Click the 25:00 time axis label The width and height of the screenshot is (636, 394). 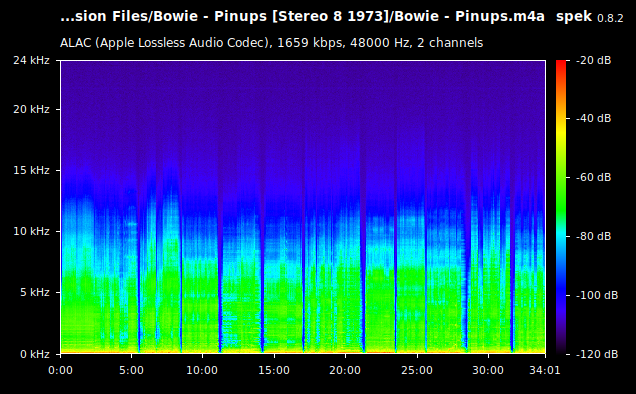point(417,370)
